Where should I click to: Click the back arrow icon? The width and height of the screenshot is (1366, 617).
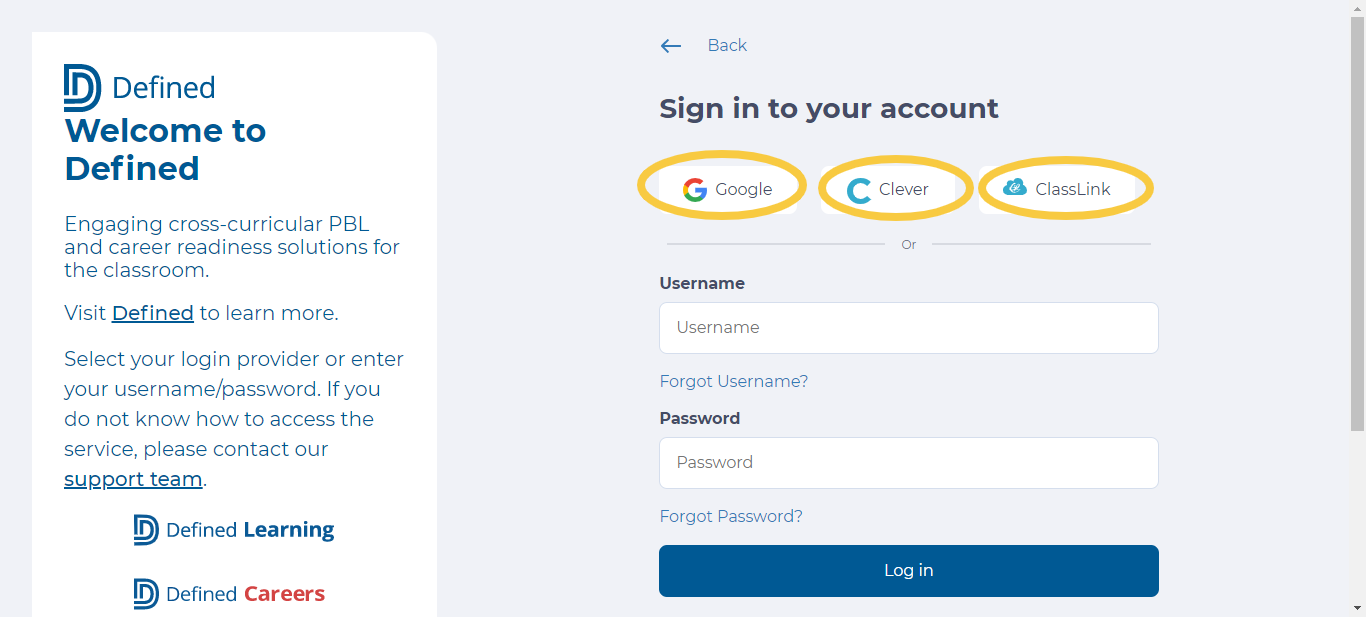coord(670,46)
